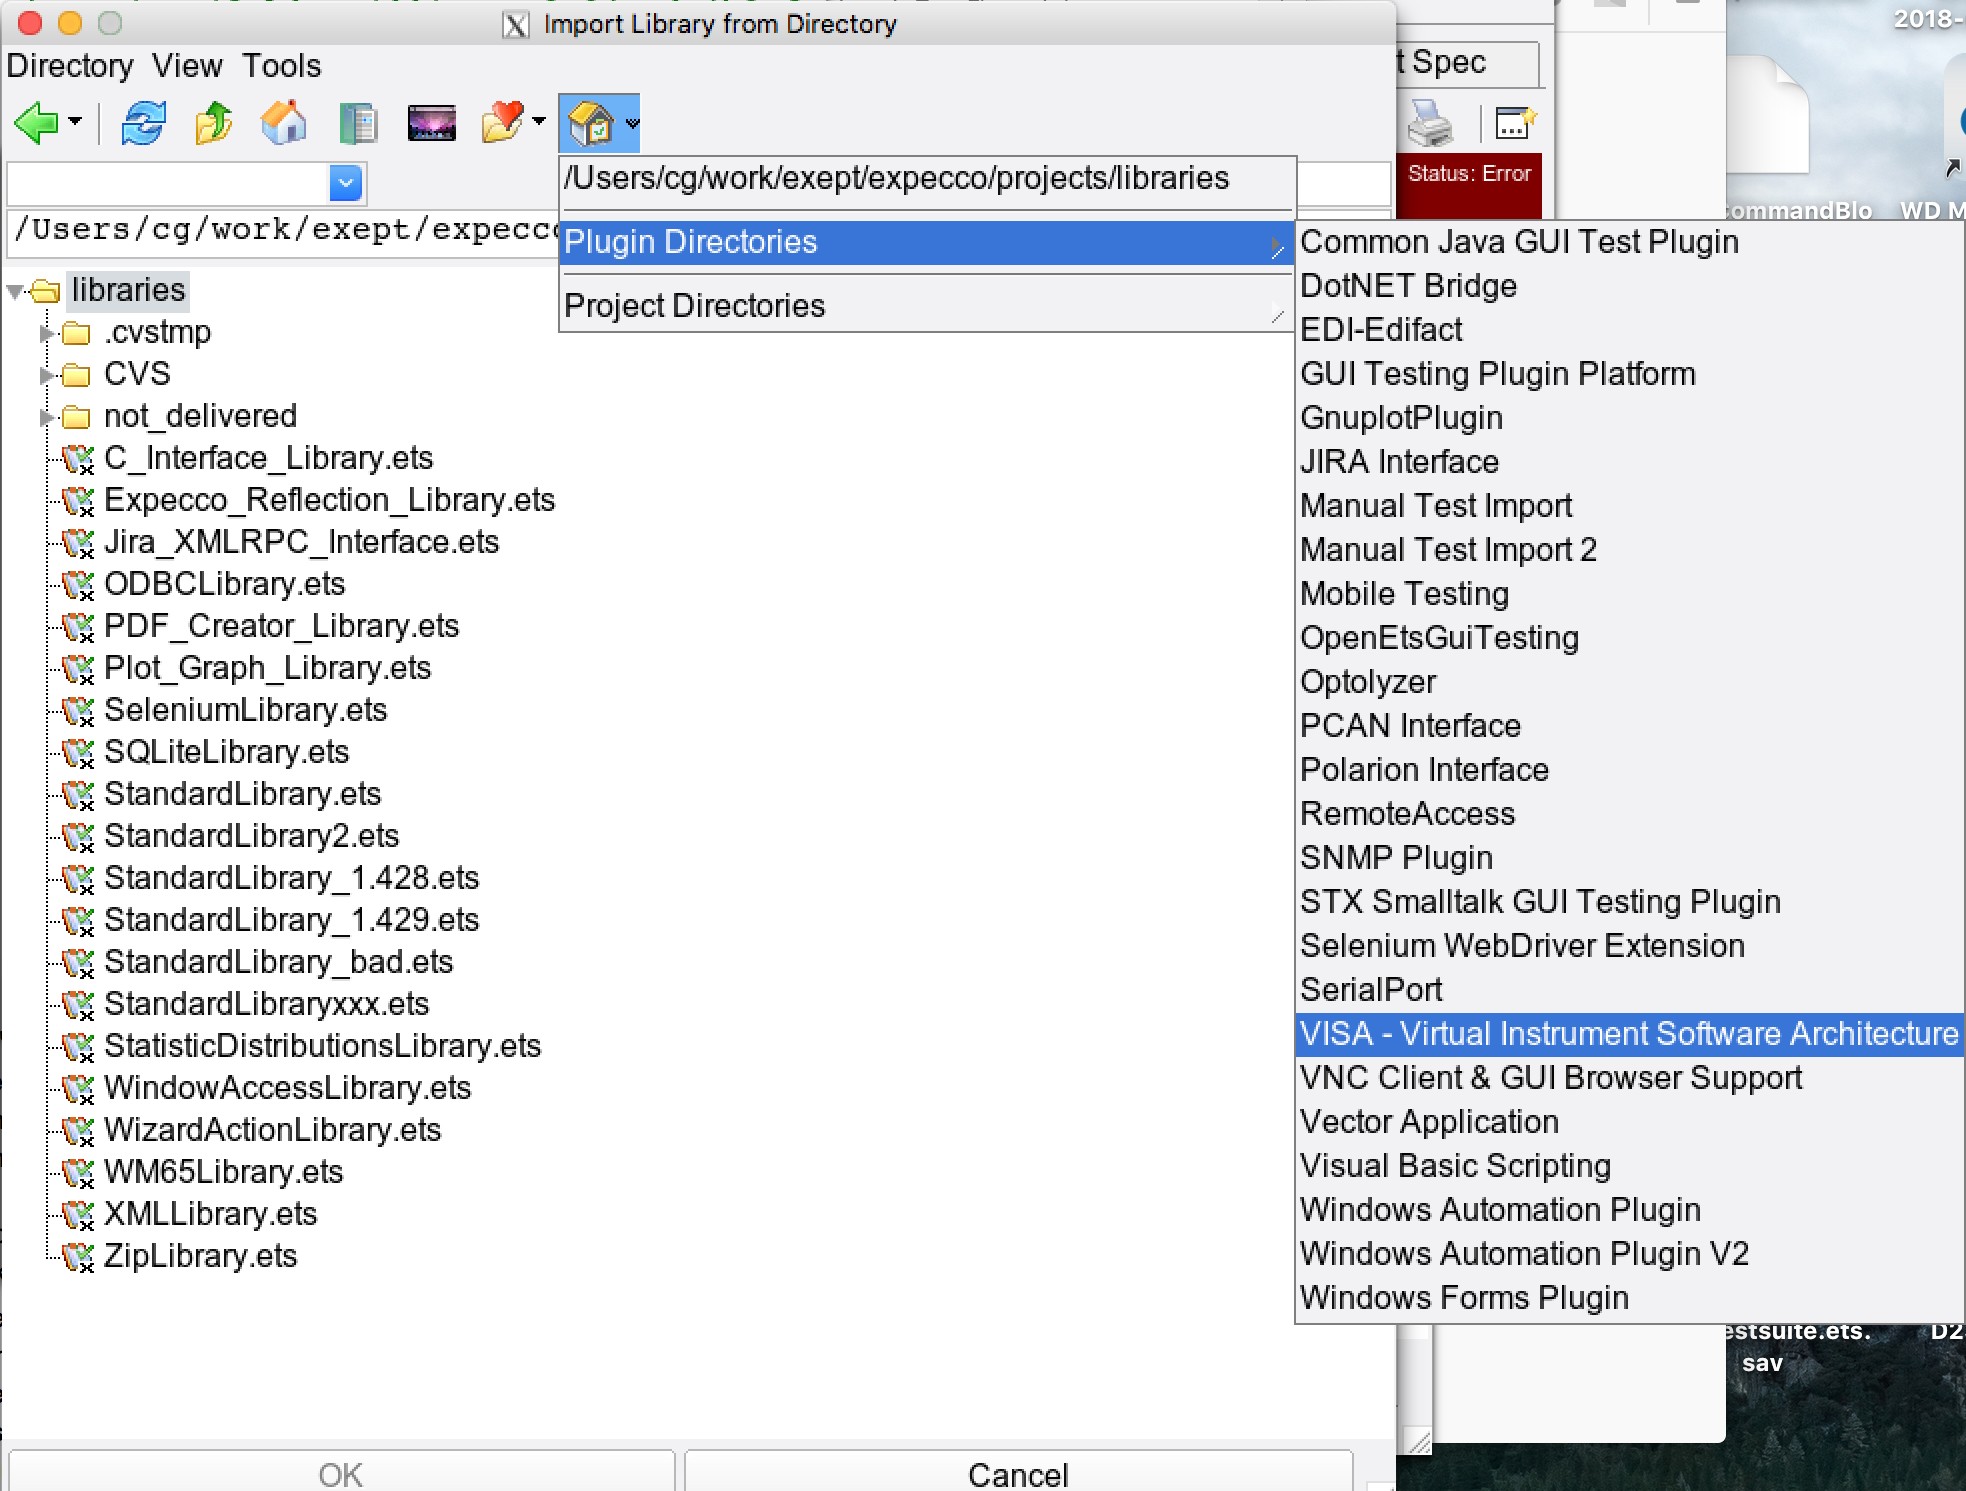
Task: Open the Tools menu
Action: tap(281, 66)
